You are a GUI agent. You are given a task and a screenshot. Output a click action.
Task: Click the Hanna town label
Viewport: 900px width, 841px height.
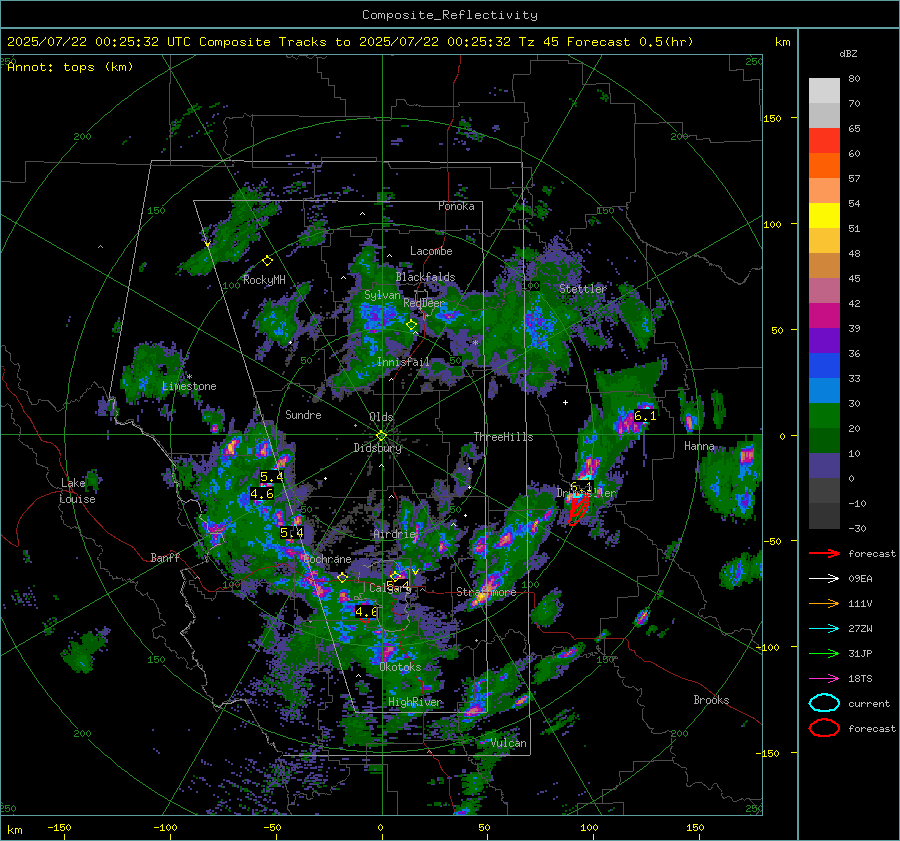[x=699, y=446]
